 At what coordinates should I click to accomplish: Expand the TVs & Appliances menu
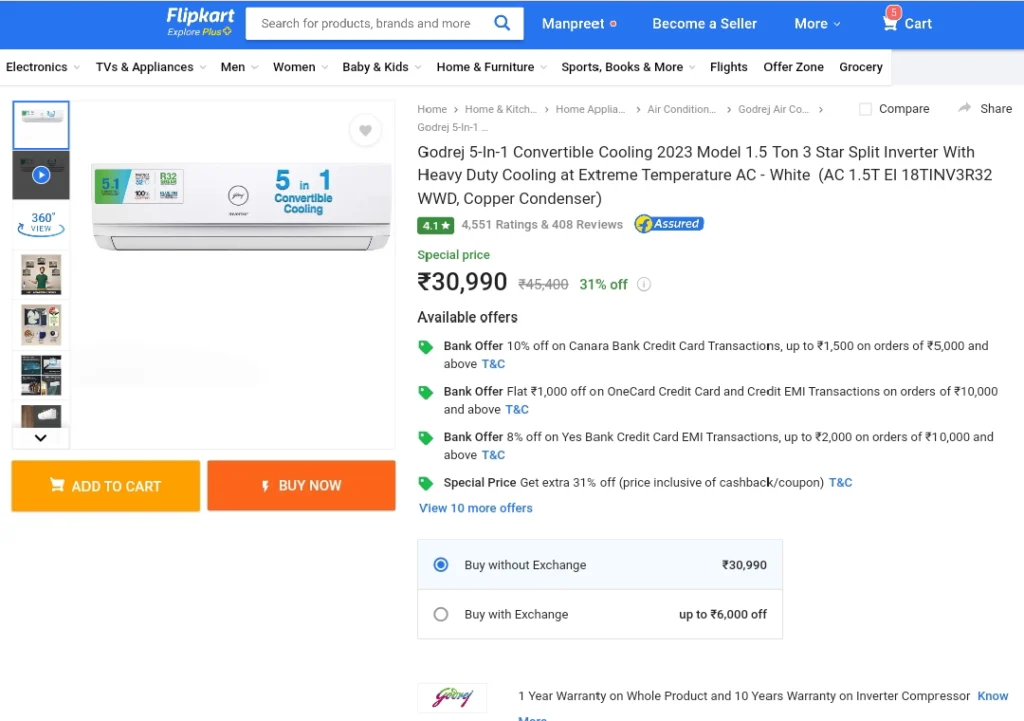(151, 67)
